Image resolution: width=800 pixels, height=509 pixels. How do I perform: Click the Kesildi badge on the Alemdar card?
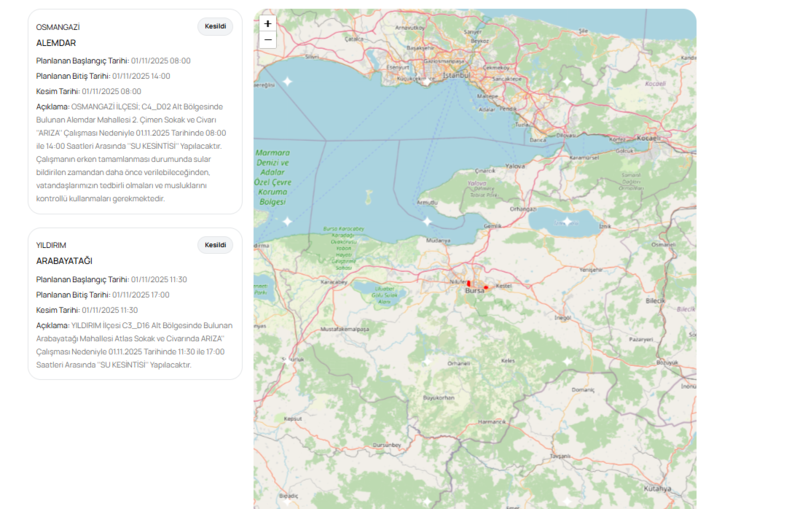pyautogui.click(x=215, y=27)
